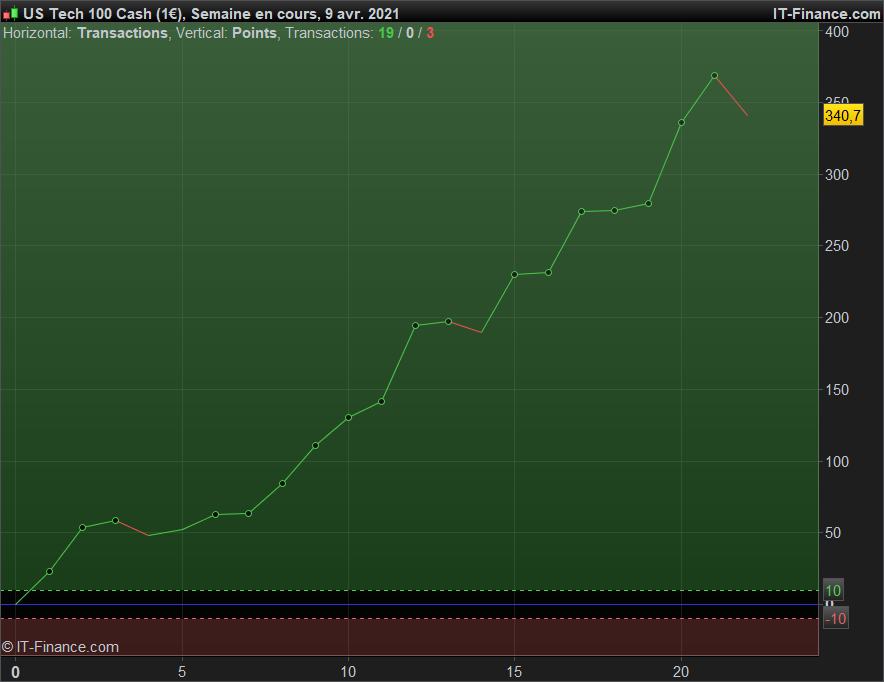
Task: Click the small striped marker between threshold labels
Action: pos(828,604)
